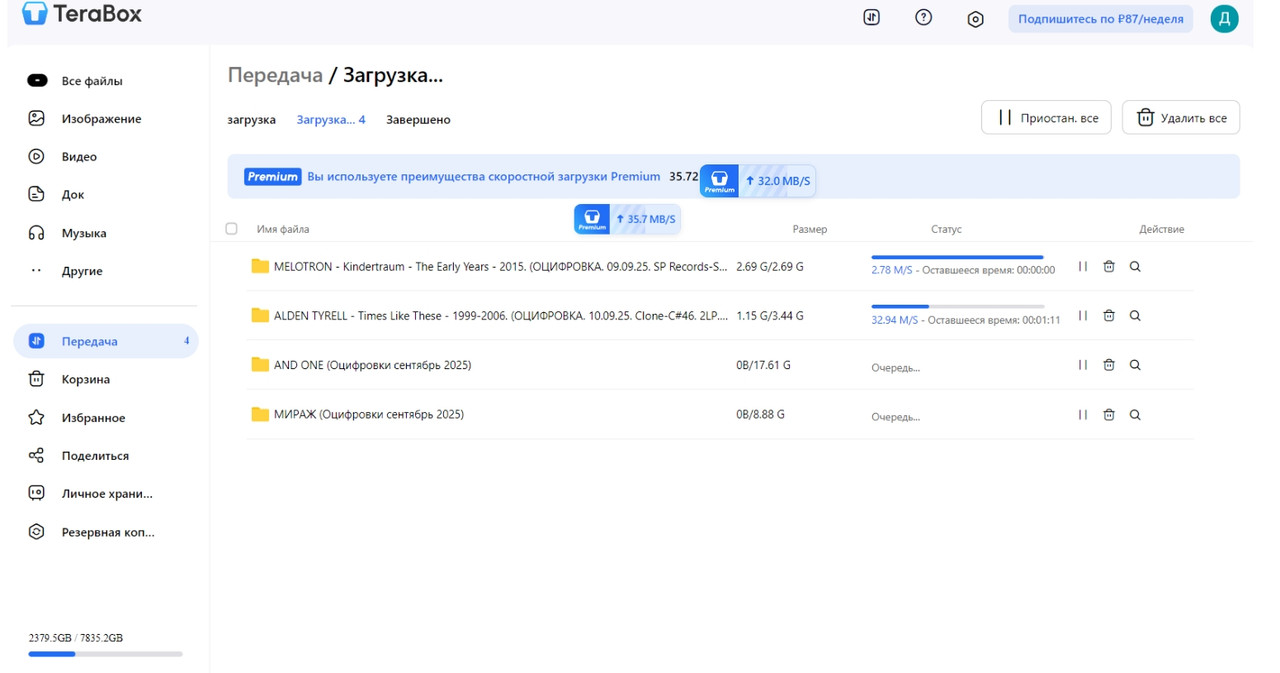Click the MELOTRON - Kindertraum file name
Screen dimensions: 1280x673
point(501,267)
